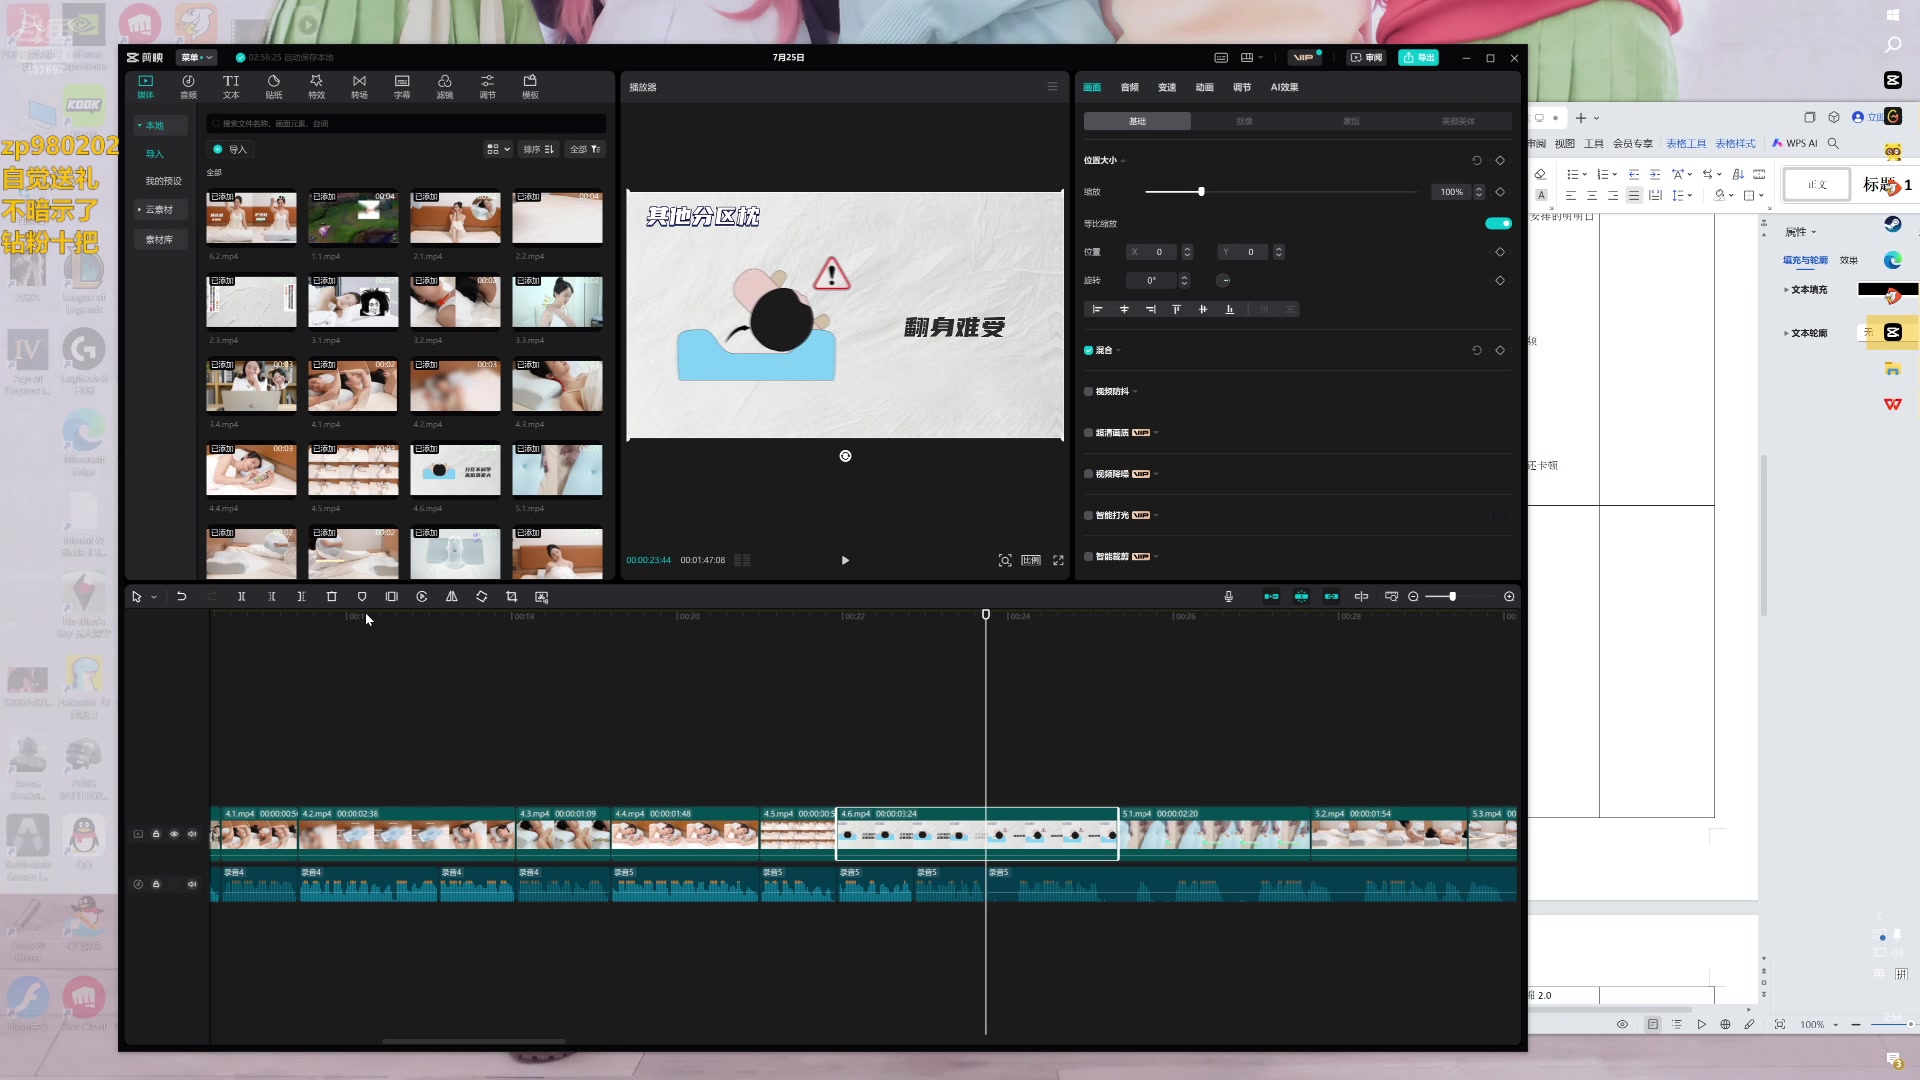Select the crop tool in timeline toolbar
Image resolution: width=1920 pixels, height=1080 pixels.
tap(512, 597)
